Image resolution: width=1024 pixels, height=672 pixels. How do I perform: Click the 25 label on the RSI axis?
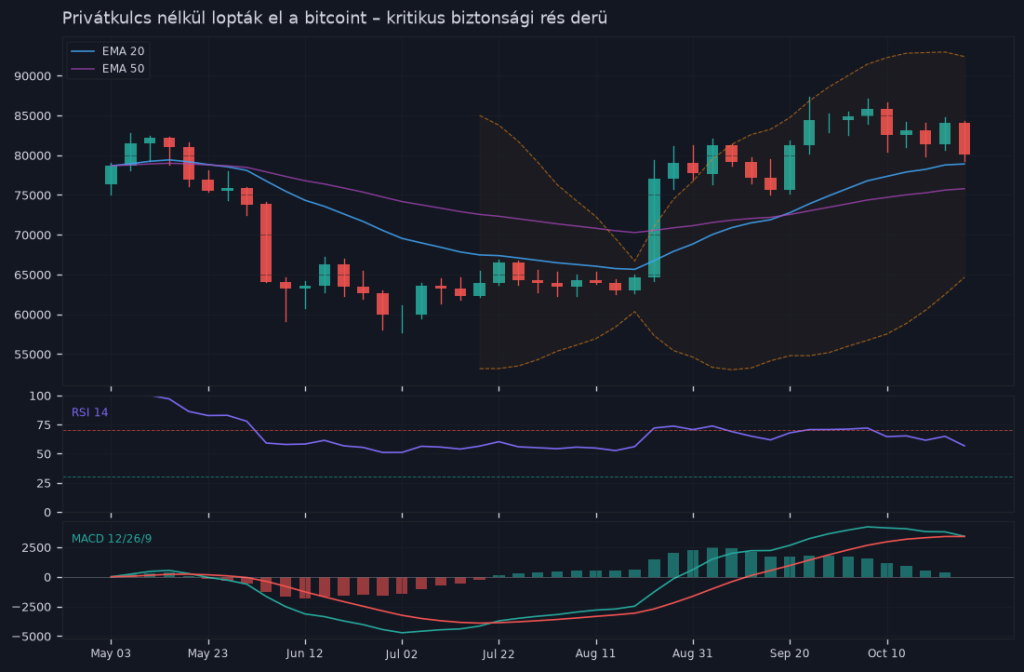[44, 483]
